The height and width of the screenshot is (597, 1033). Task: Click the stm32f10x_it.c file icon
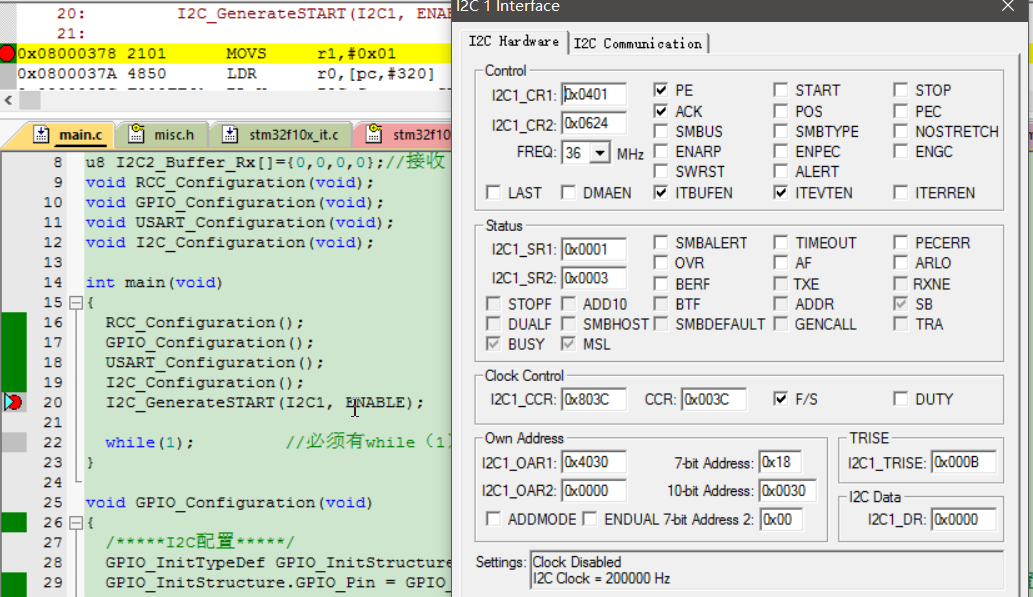point(230,134)
